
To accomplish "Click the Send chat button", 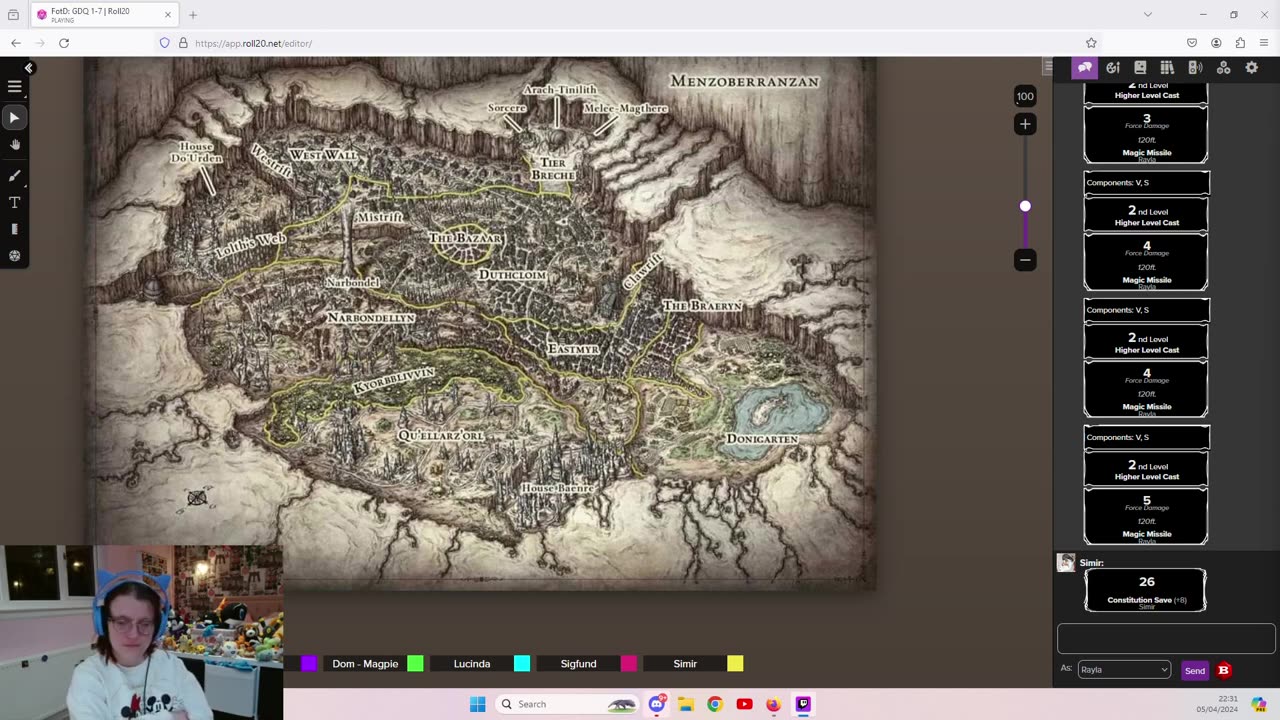I will click(1195, 671).
